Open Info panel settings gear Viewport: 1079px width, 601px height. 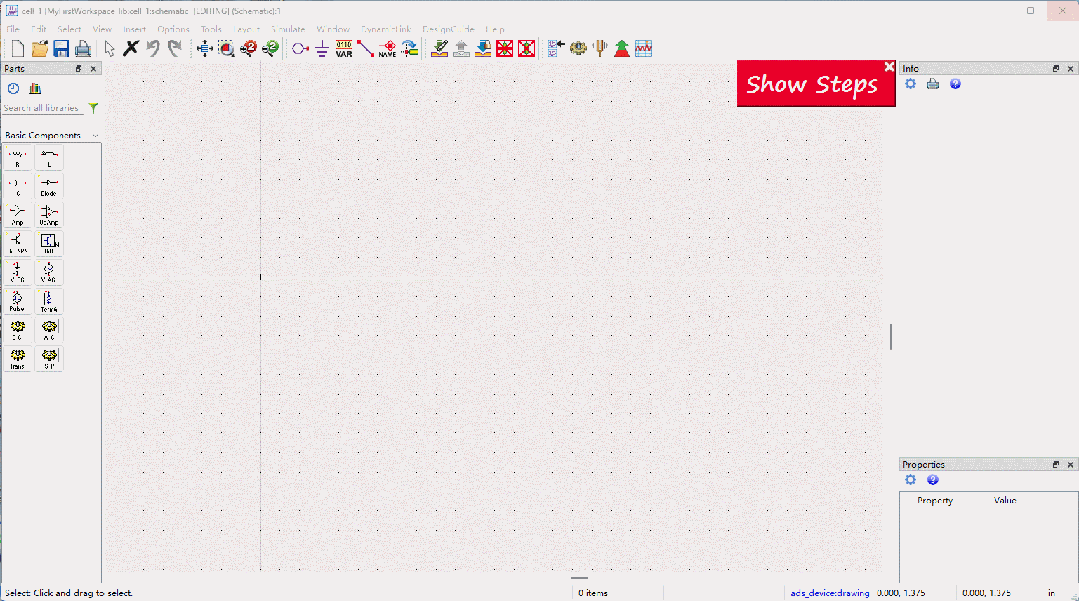point(910,84)
